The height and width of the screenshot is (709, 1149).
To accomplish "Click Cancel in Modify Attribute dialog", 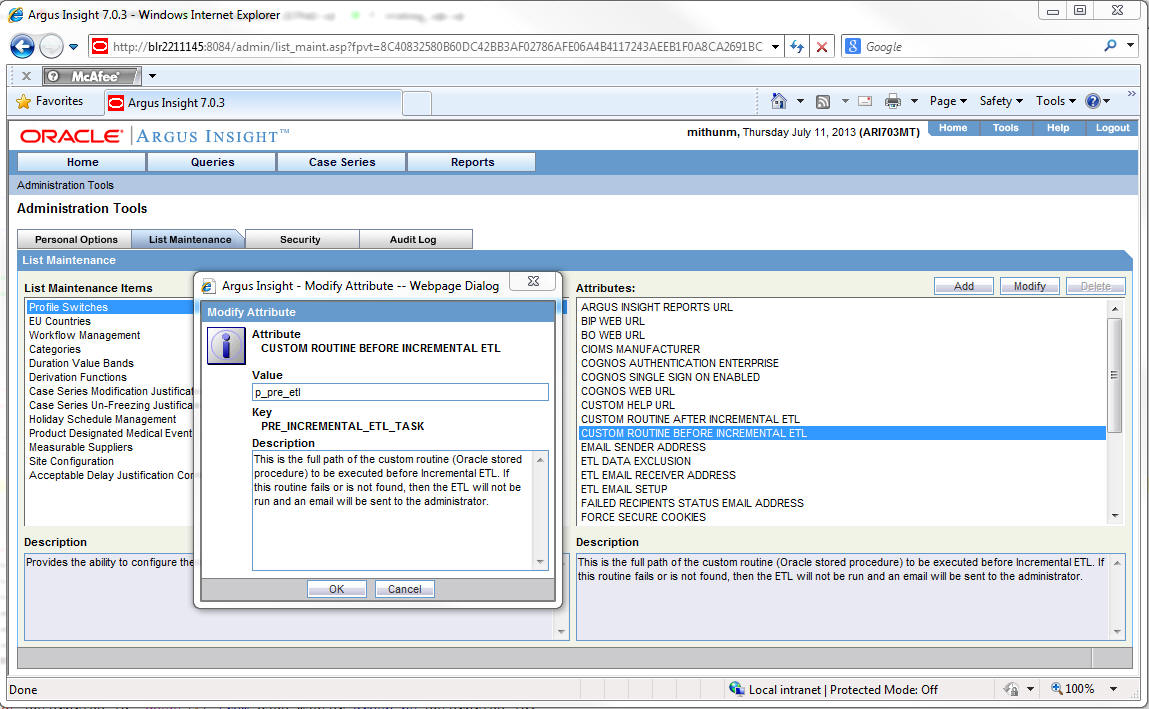I will pos(404,589).
